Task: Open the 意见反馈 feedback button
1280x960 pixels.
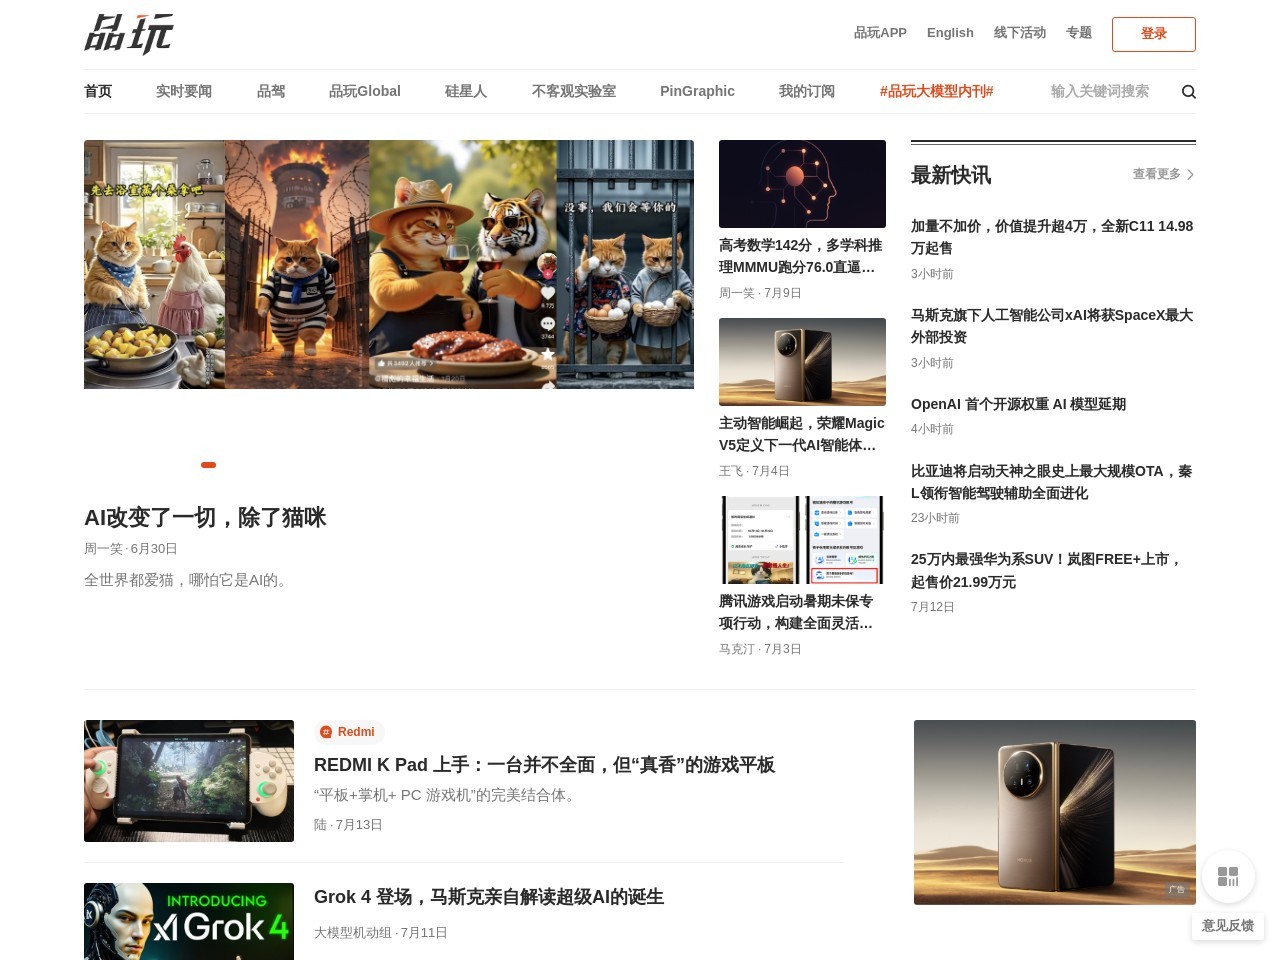Action: point(1227,925)
